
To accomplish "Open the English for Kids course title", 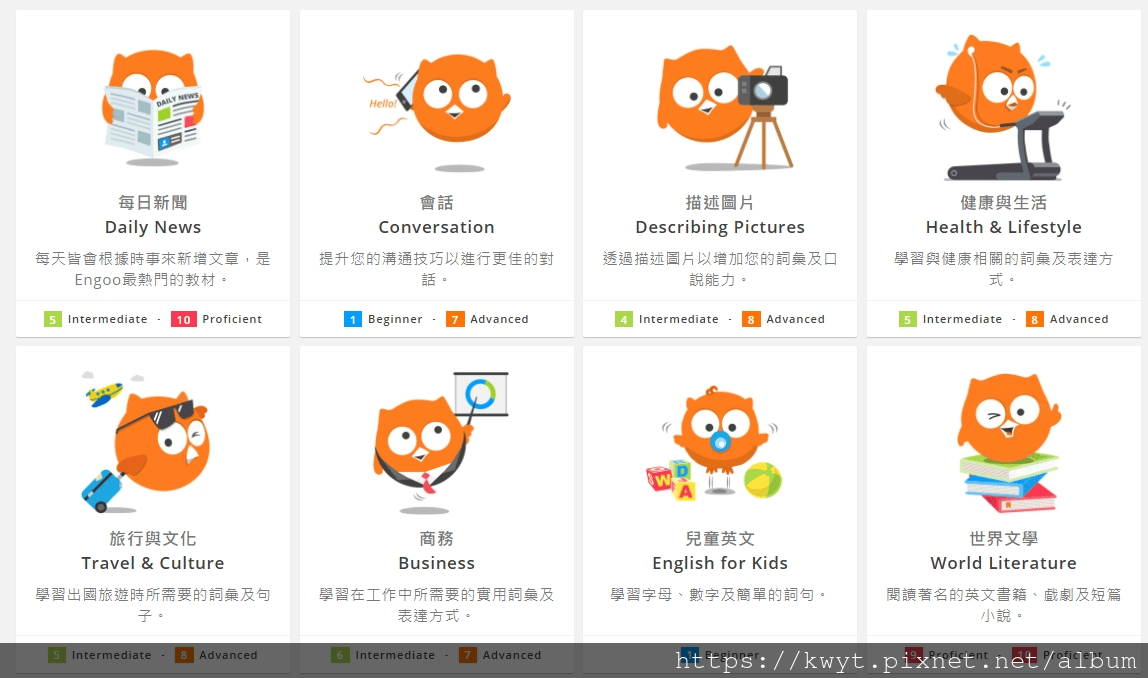I will pyautogui.click(x=720, y=563).
